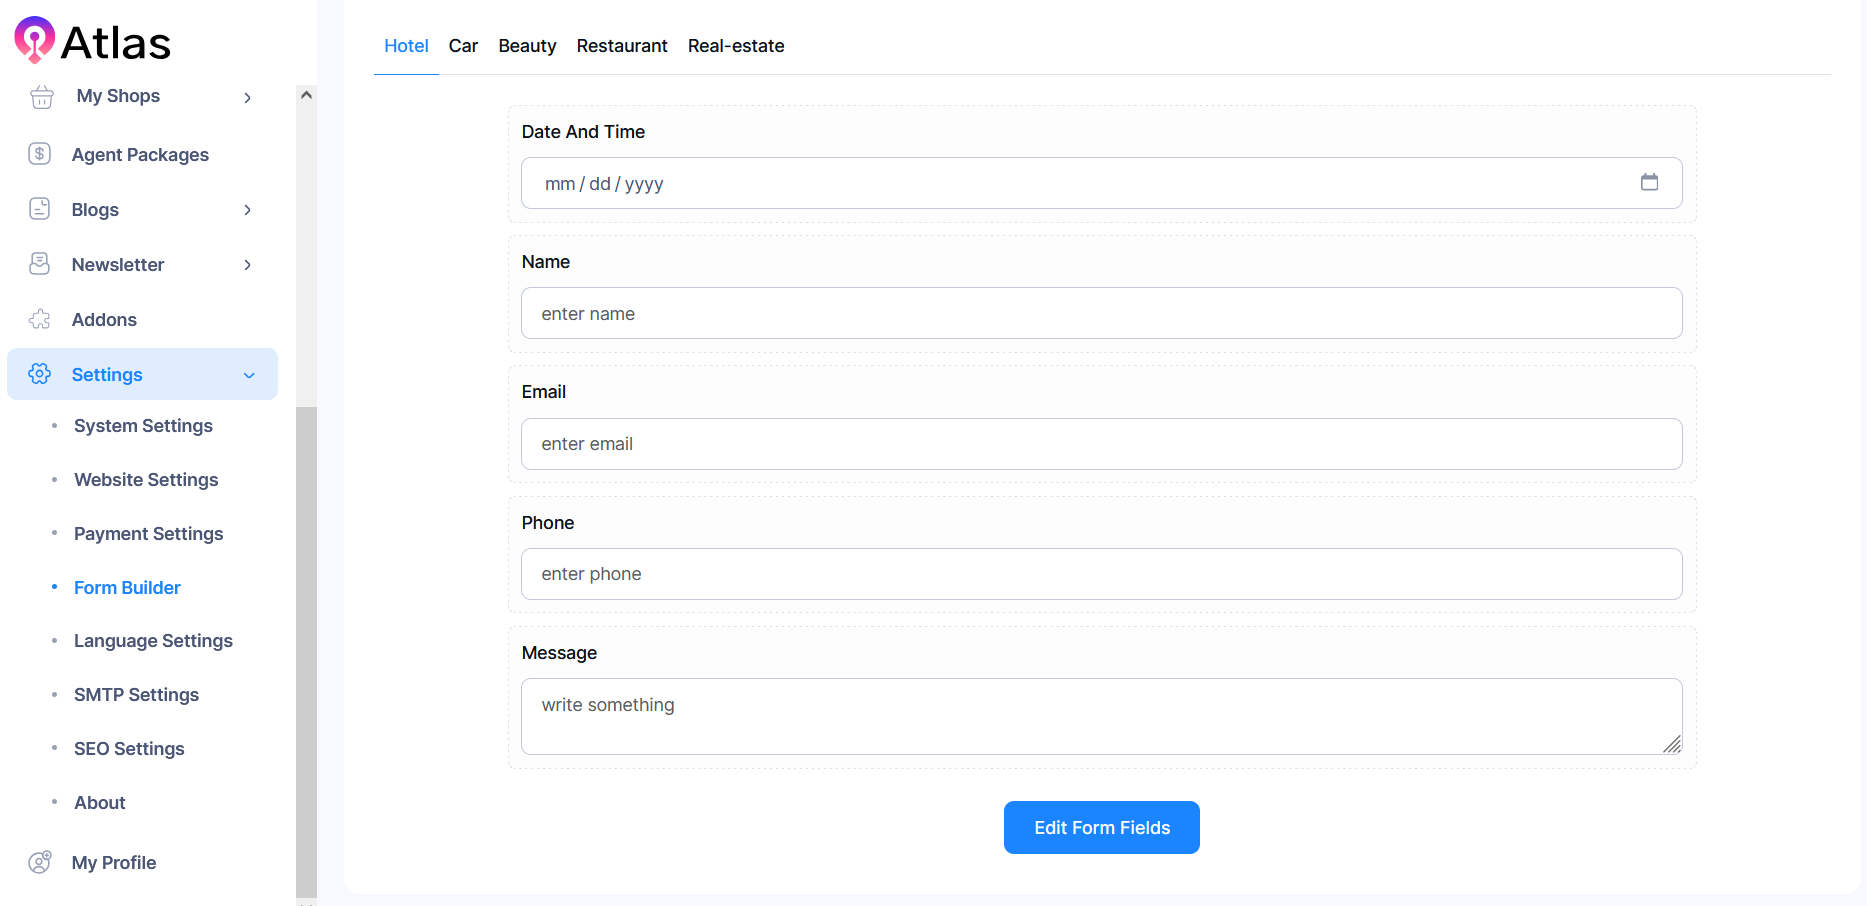Click the sidebar scrollbar up arrow

(306, 93)
